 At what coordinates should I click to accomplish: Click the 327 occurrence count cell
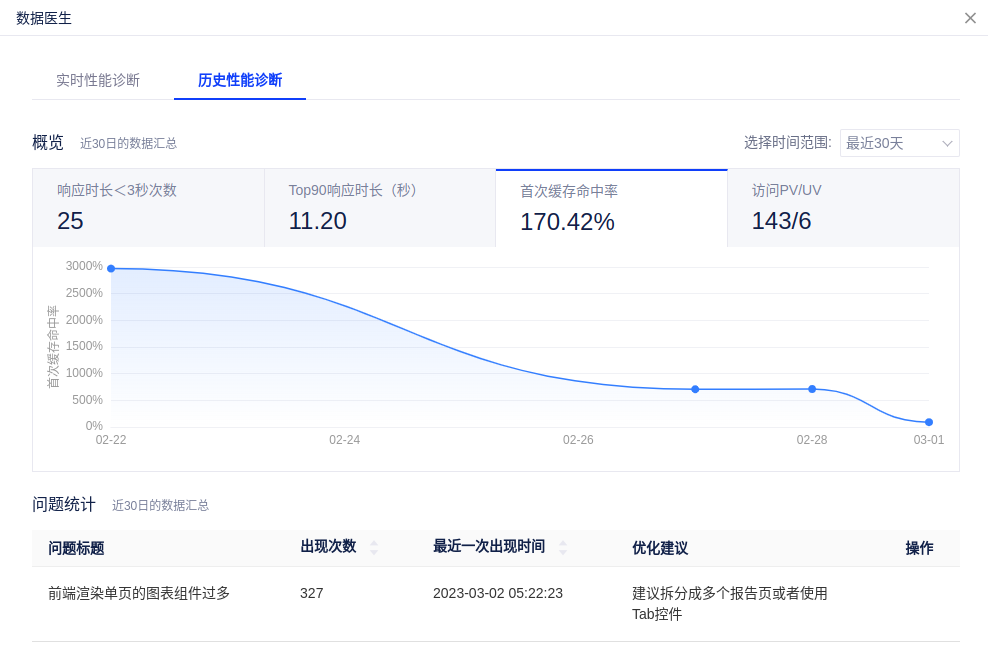312,593
